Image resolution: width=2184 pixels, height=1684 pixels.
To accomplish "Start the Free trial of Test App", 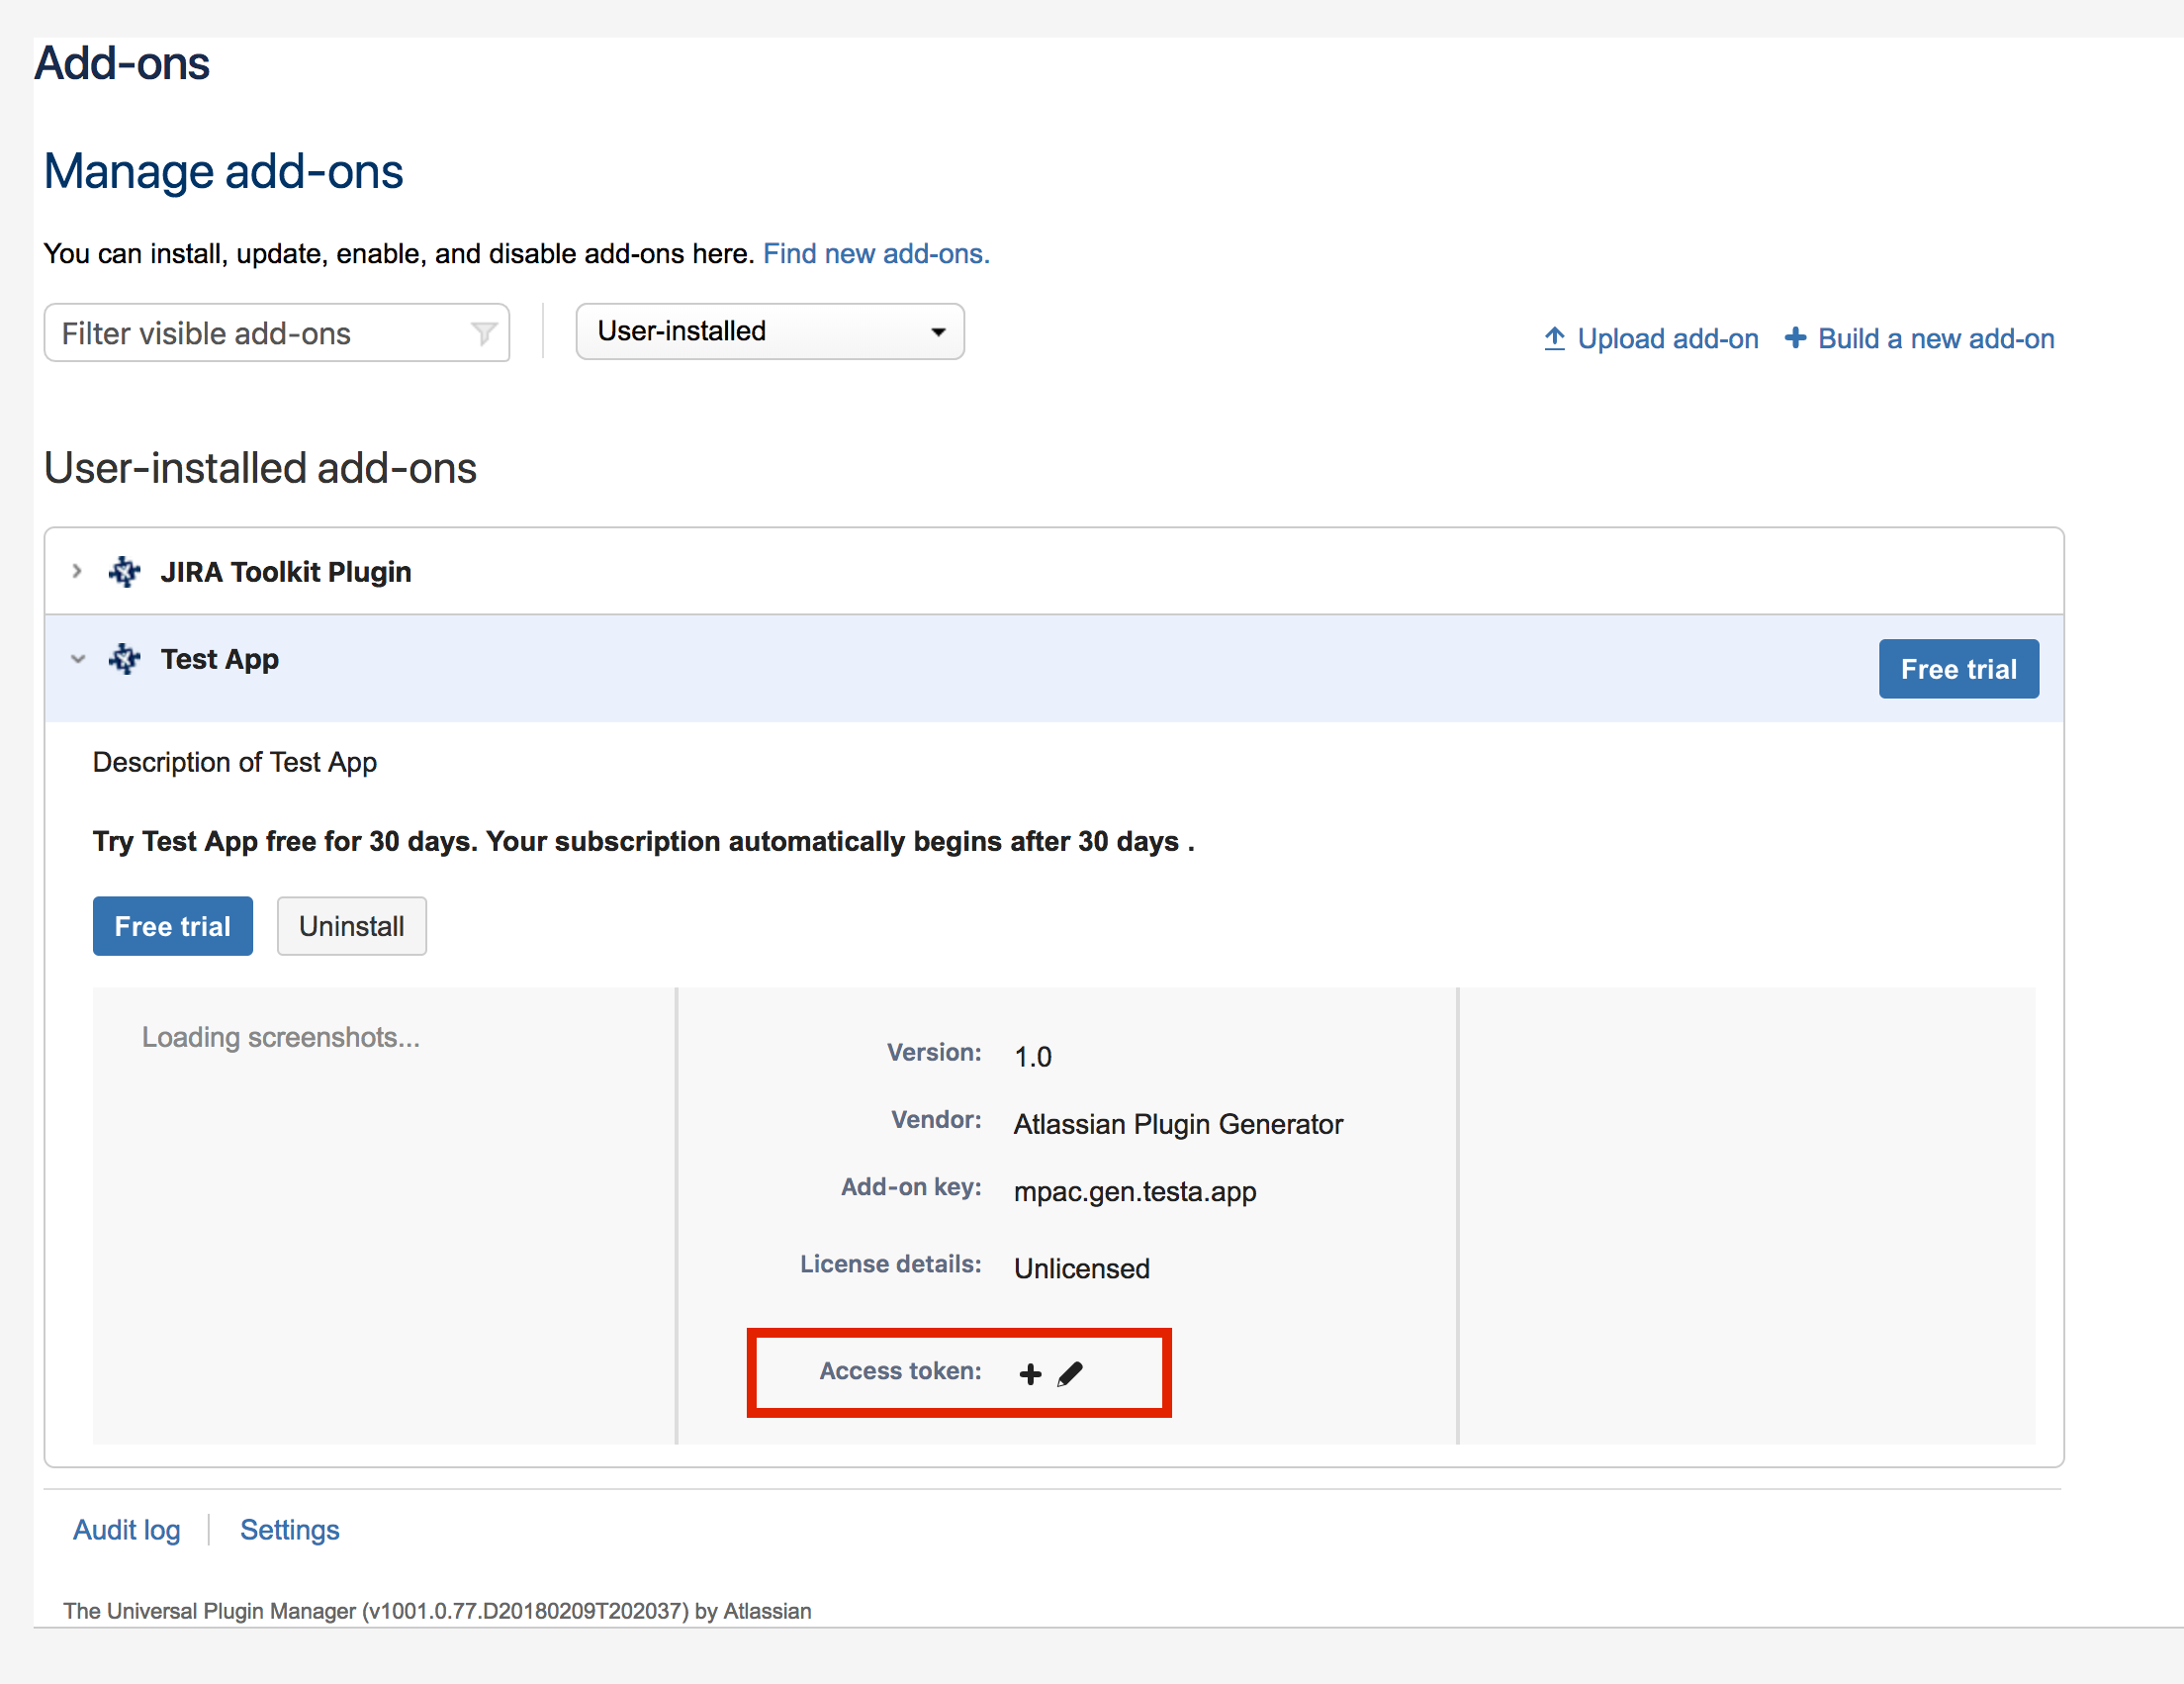I will [172, 926].
